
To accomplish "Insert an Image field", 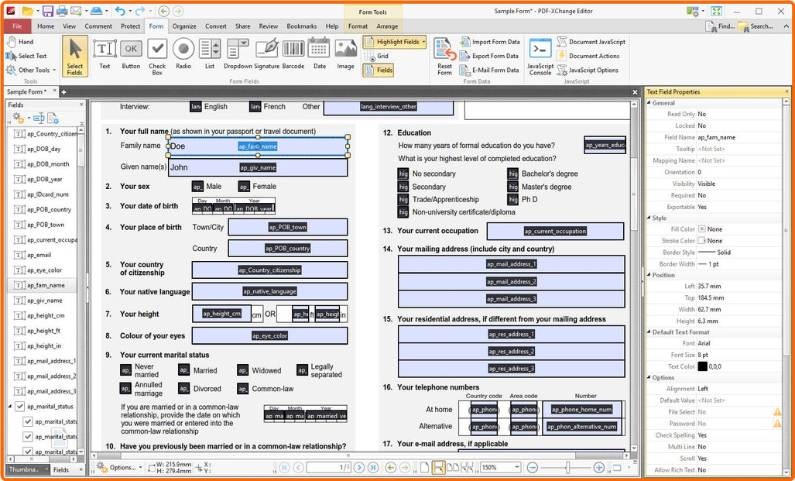I will coord(346,54).
